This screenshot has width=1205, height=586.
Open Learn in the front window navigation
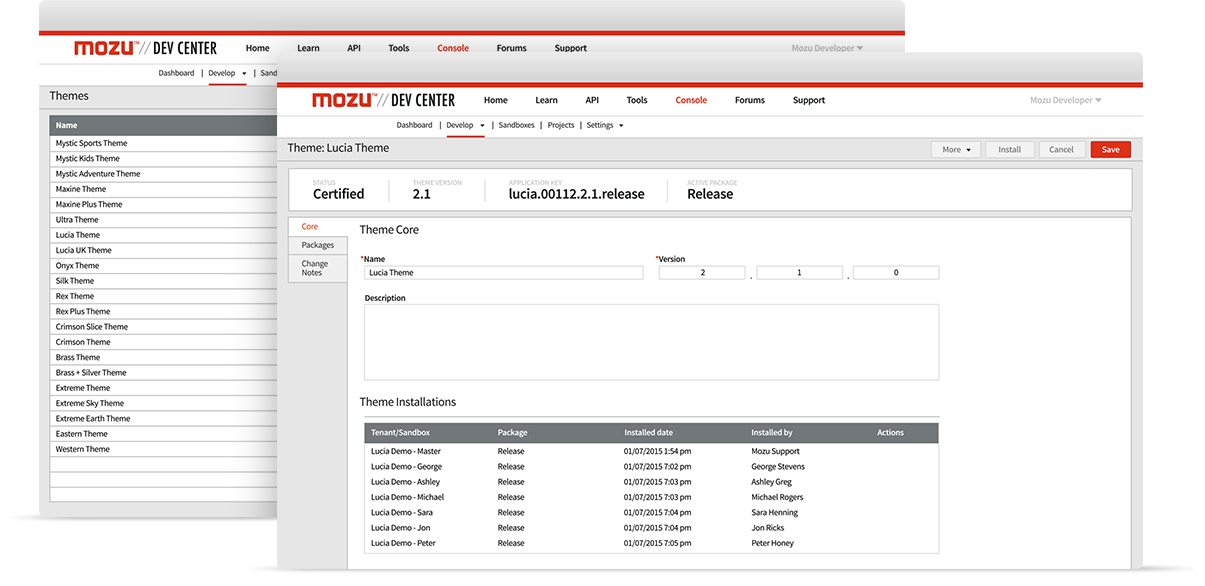pyautogui.click(x=546, y=100)
